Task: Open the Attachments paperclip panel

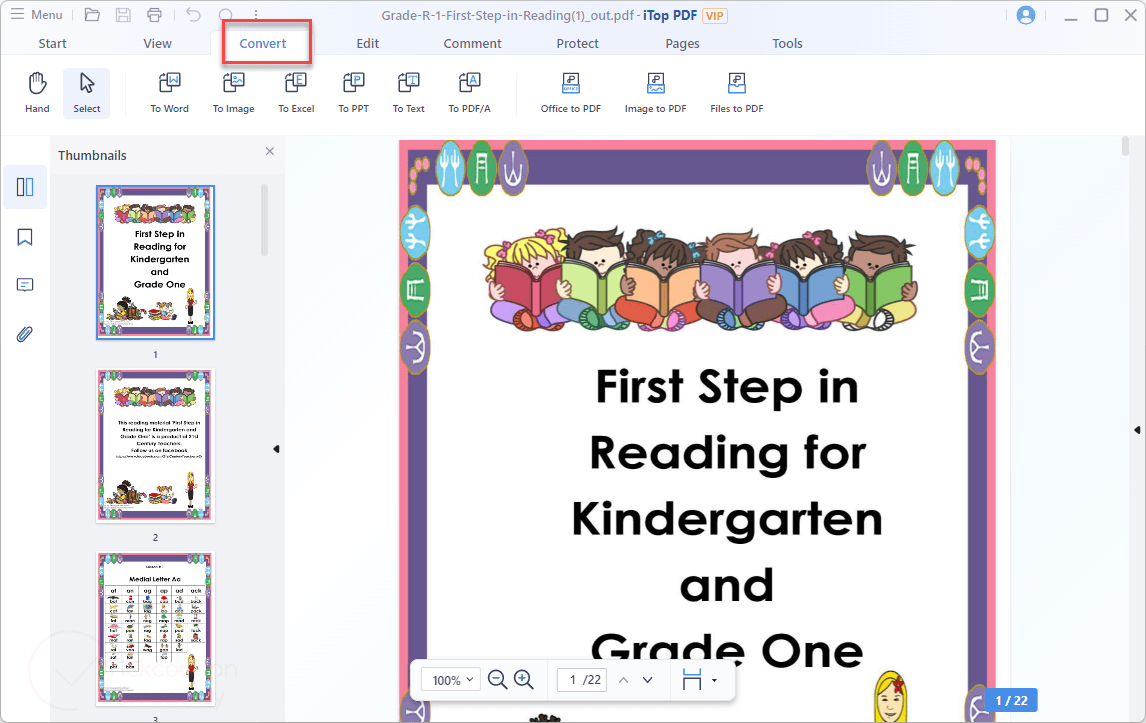Action: [25, 335]
